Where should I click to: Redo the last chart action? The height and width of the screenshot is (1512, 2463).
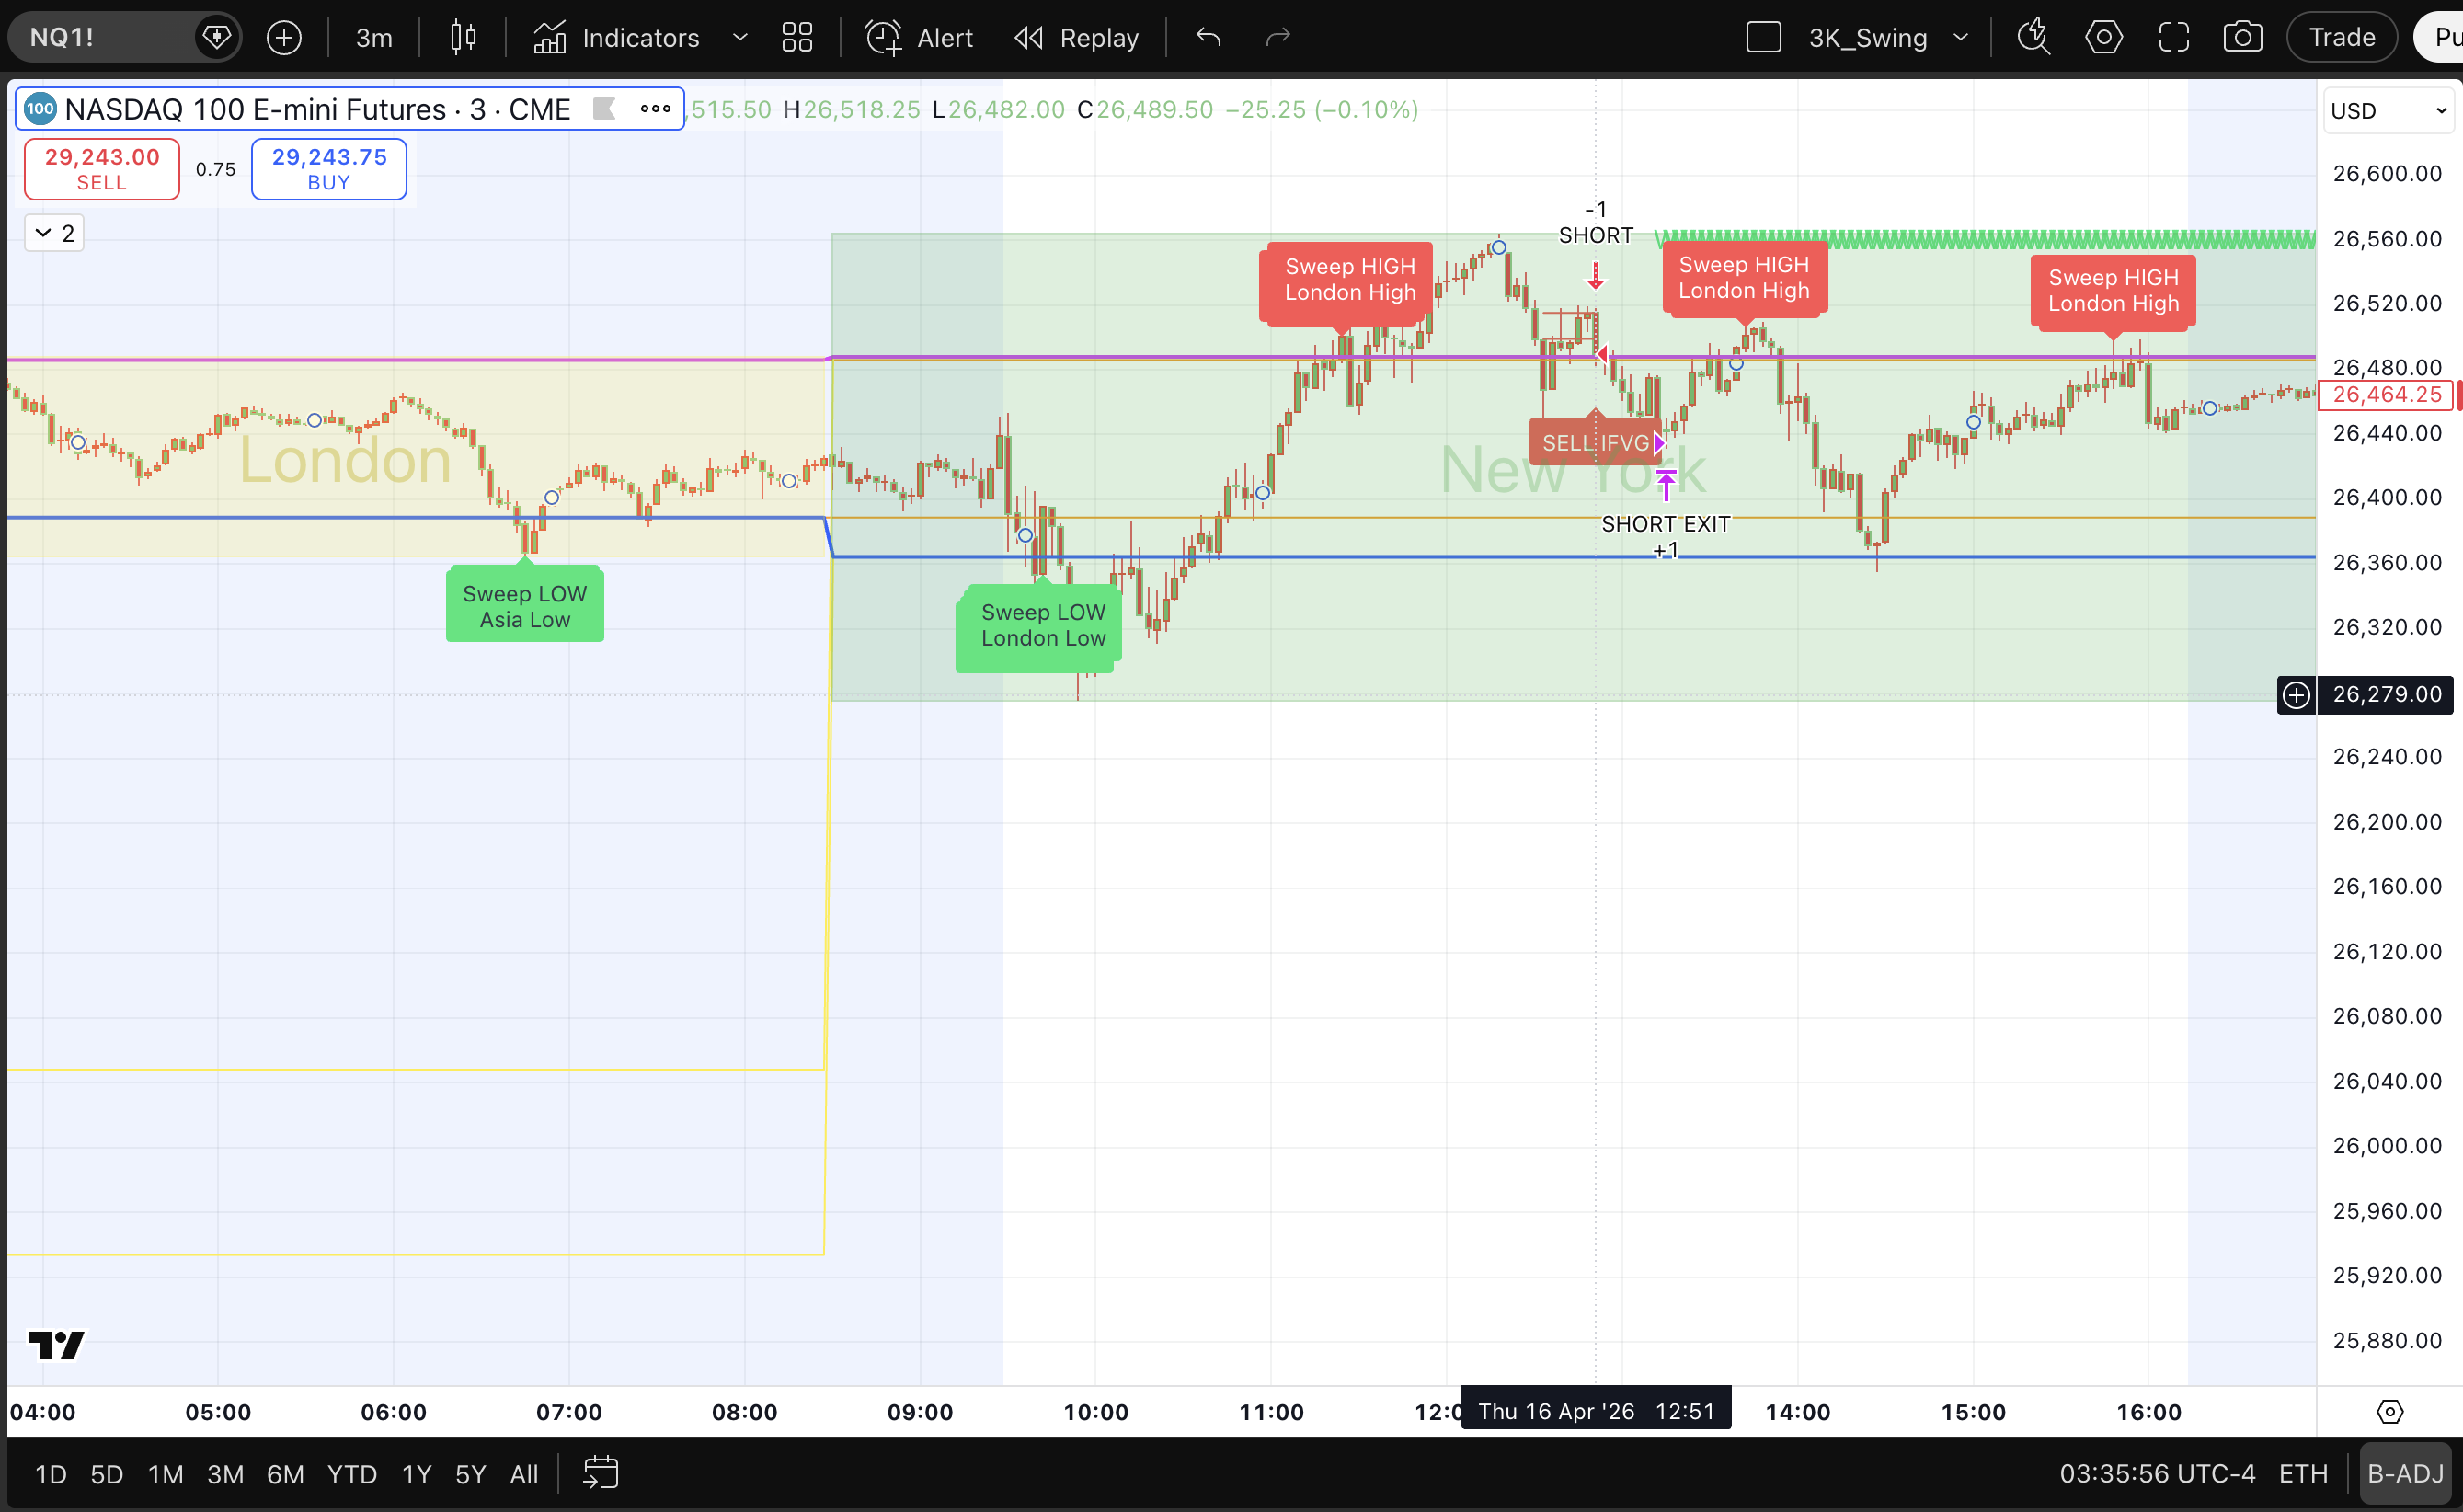point(1278,38)
